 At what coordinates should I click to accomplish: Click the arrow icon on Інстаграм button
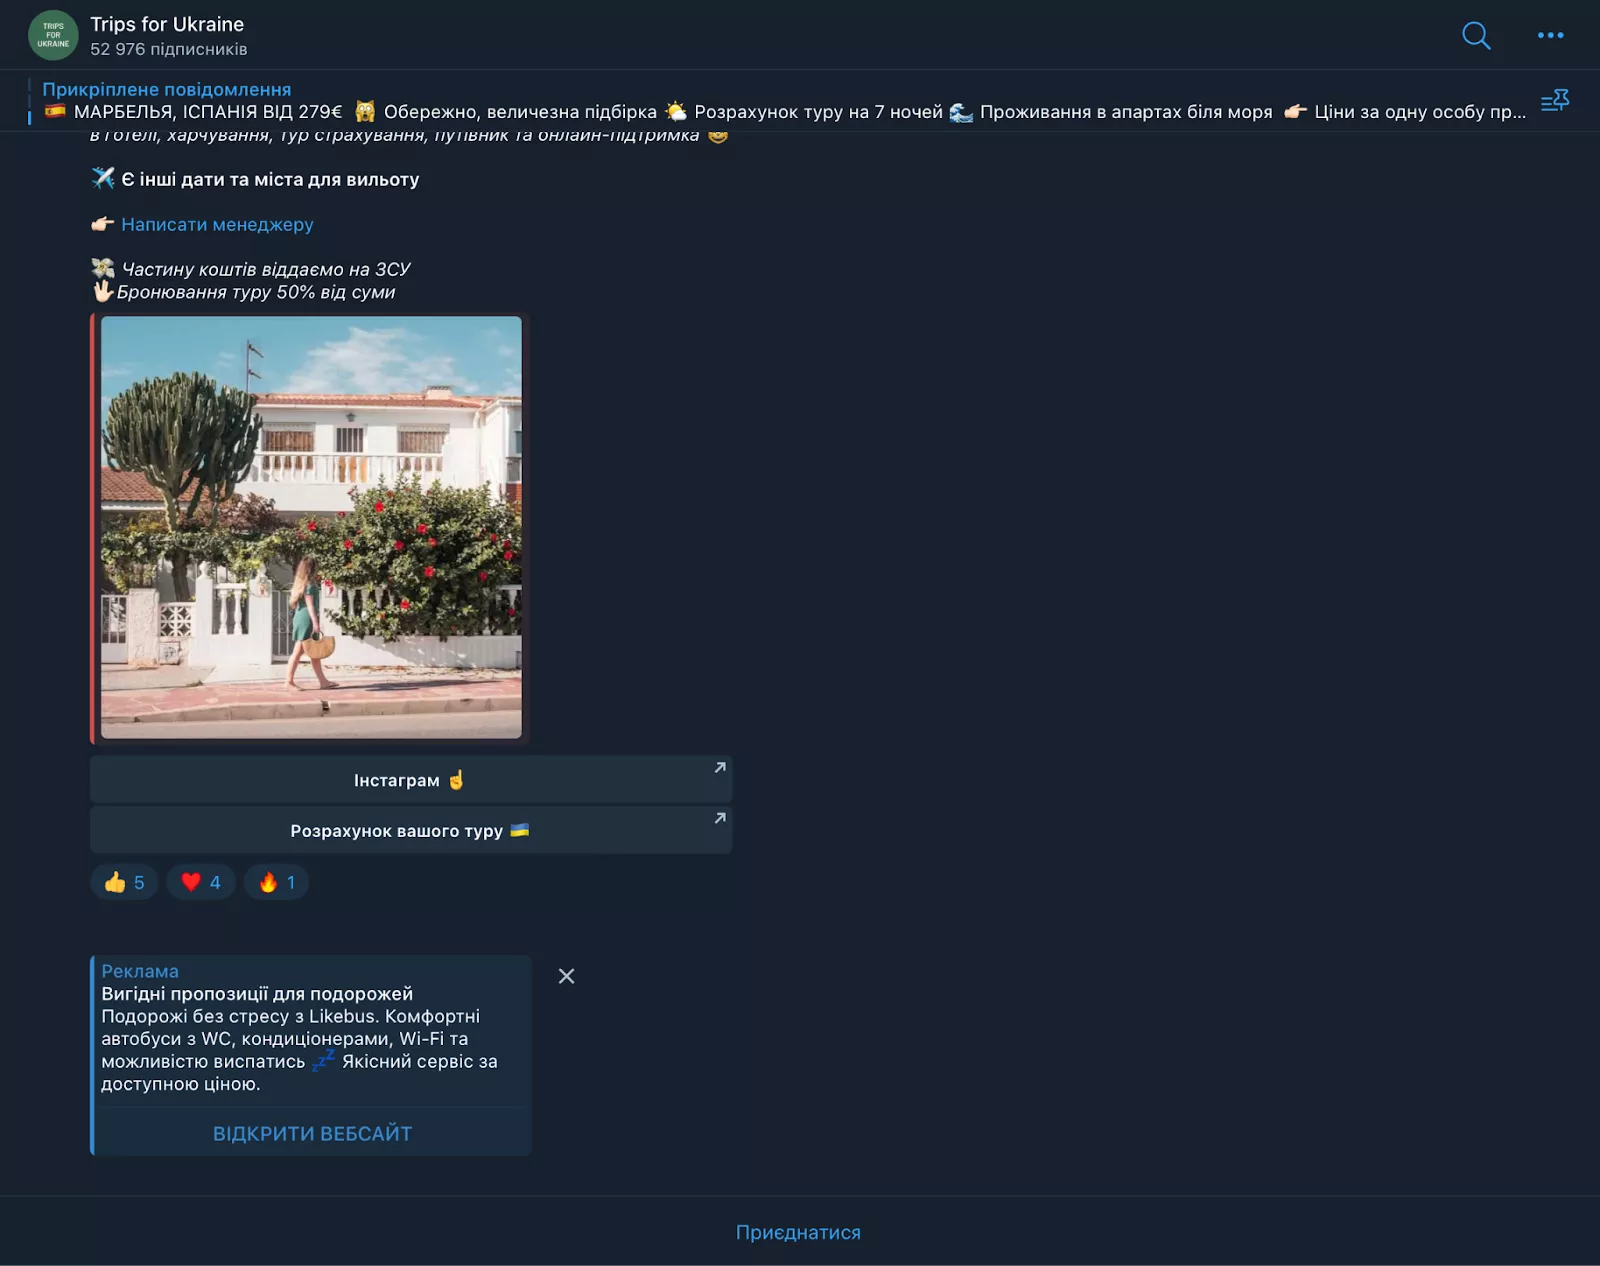click(x=720, y=768)
